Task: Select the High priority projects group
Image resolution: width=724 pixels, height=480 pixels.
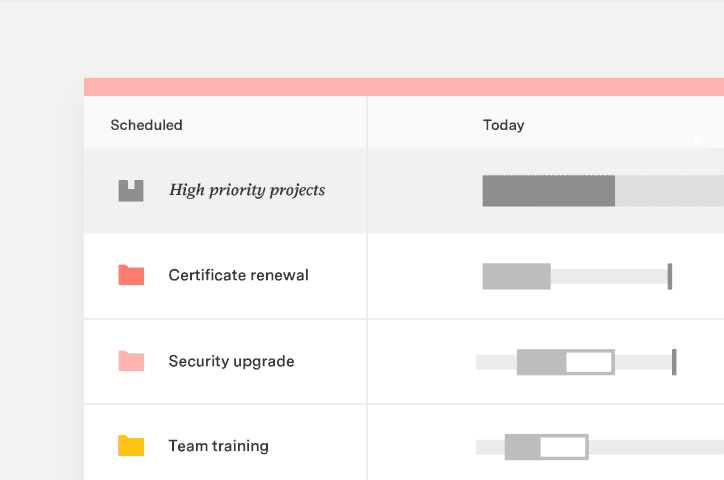Action: 247,190
